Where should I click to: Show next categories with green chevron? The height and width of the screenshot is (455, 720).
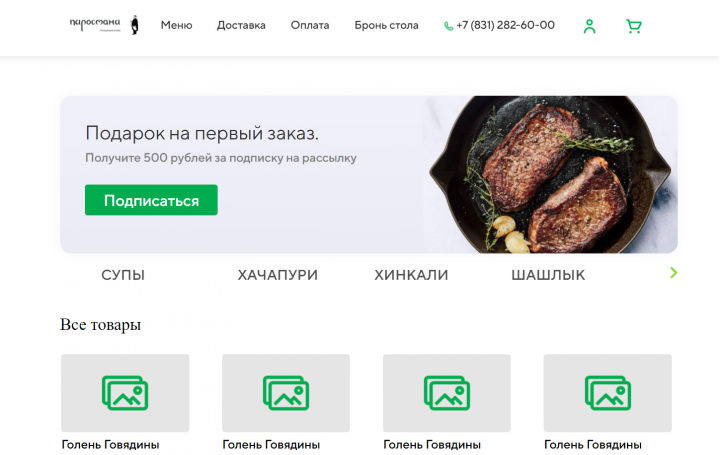click(x=673, y=273)
